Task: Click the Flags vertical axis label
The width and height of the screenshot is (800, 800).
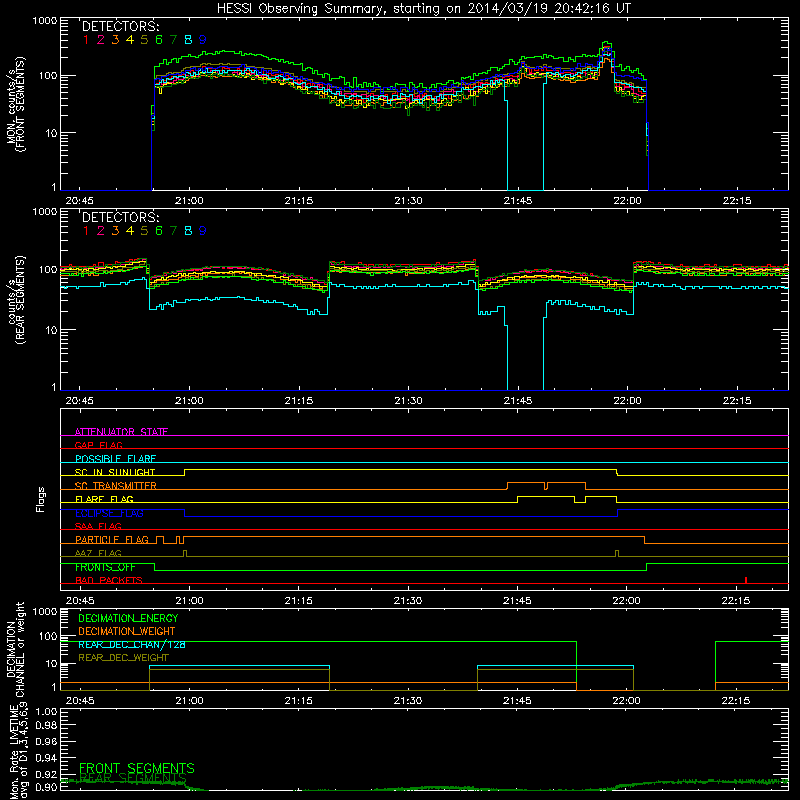Action: (41, 499)
